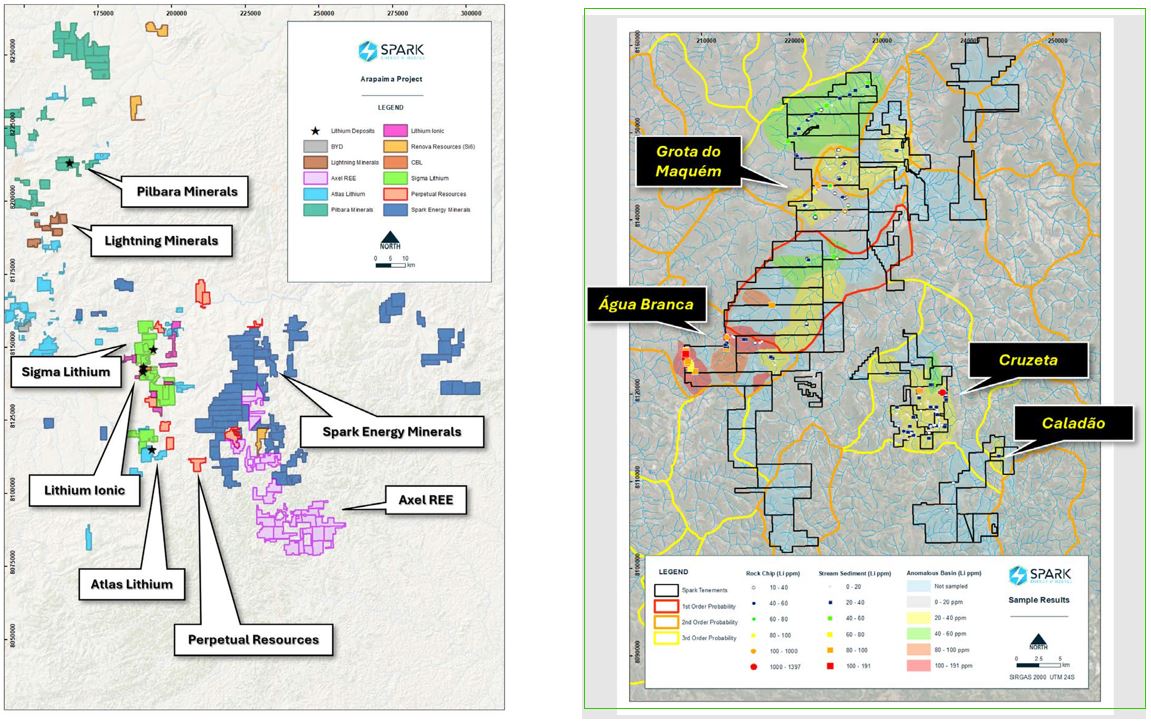Click the 'Lightning Minerals' callout label on the map

click(161, 241)
